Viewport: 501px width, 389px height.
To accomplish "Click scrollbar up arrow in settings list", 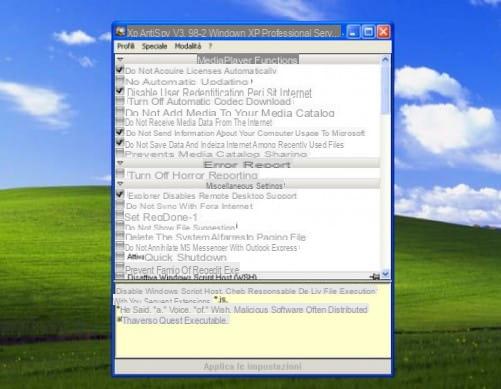I will point(385,60).
